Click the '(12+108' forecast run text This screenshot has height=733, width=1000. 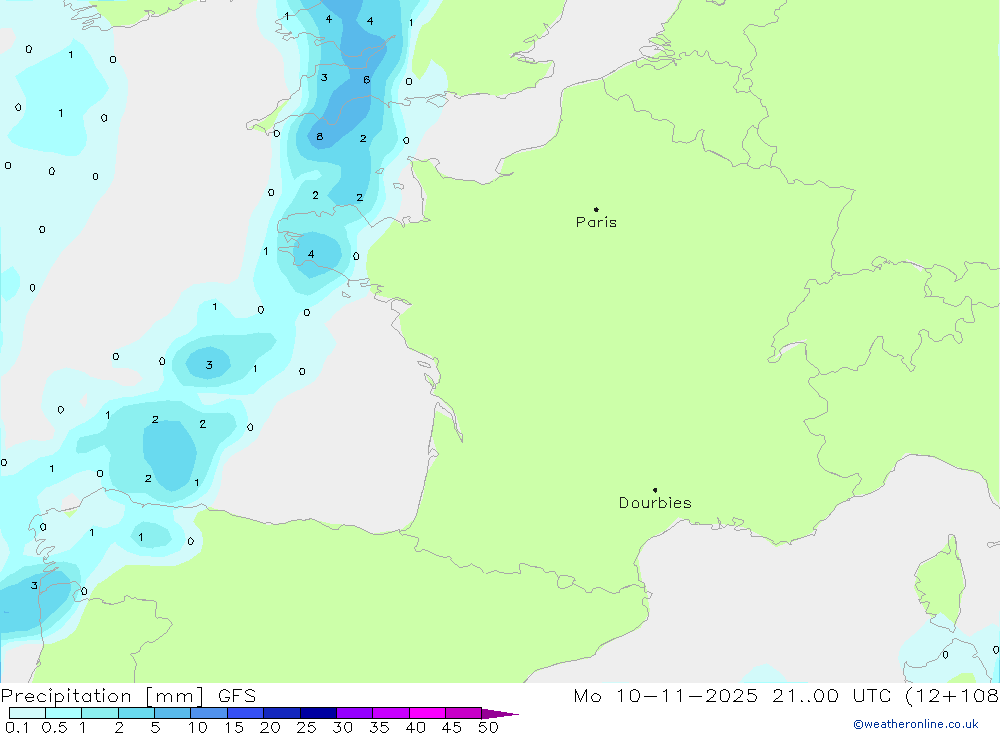[952, 695]
